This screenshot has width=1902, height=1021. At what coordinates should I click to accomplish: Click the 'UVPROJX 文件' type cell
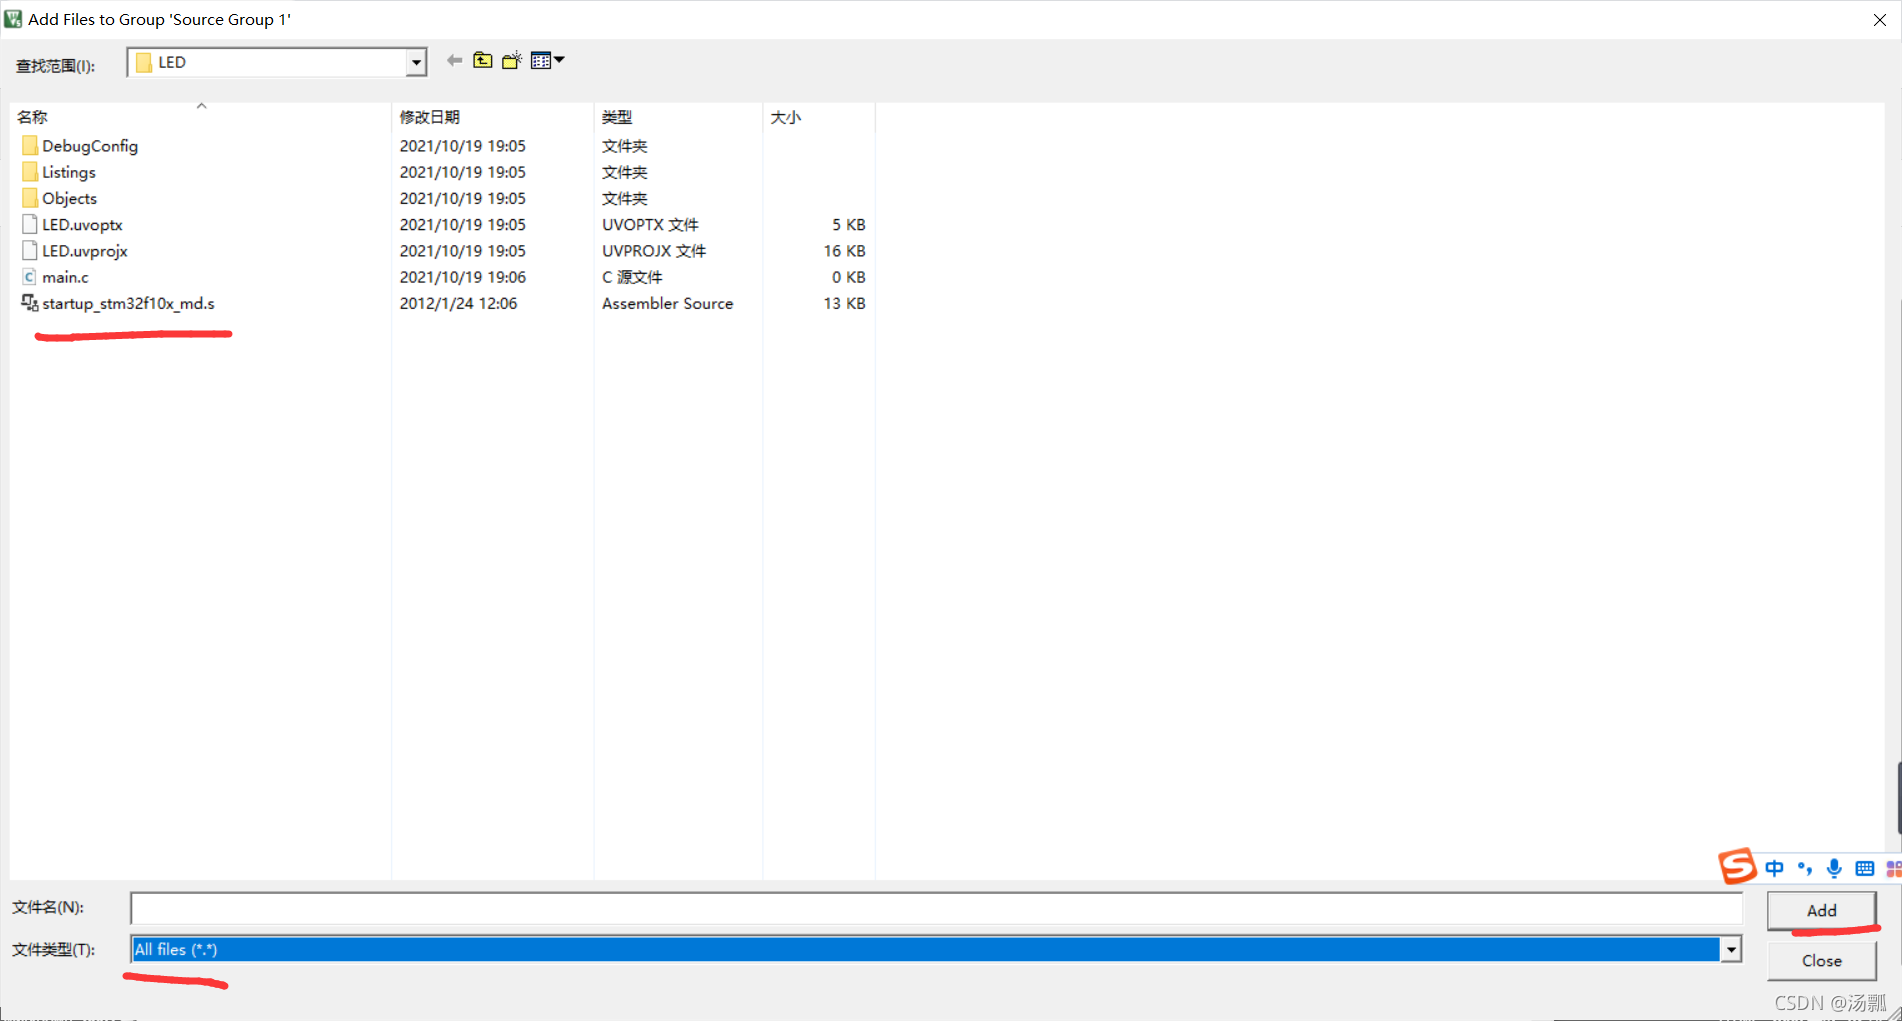click(654, 251)
